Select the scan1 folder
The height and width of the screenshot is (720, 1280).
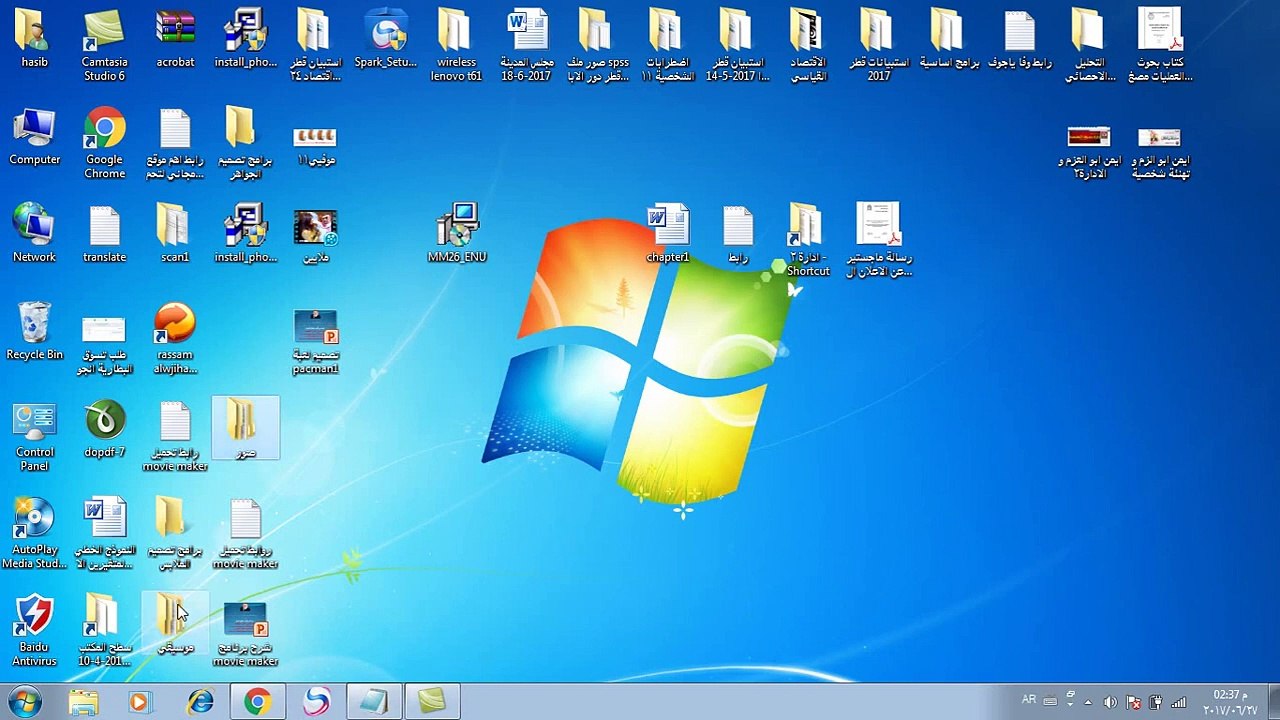175,233
